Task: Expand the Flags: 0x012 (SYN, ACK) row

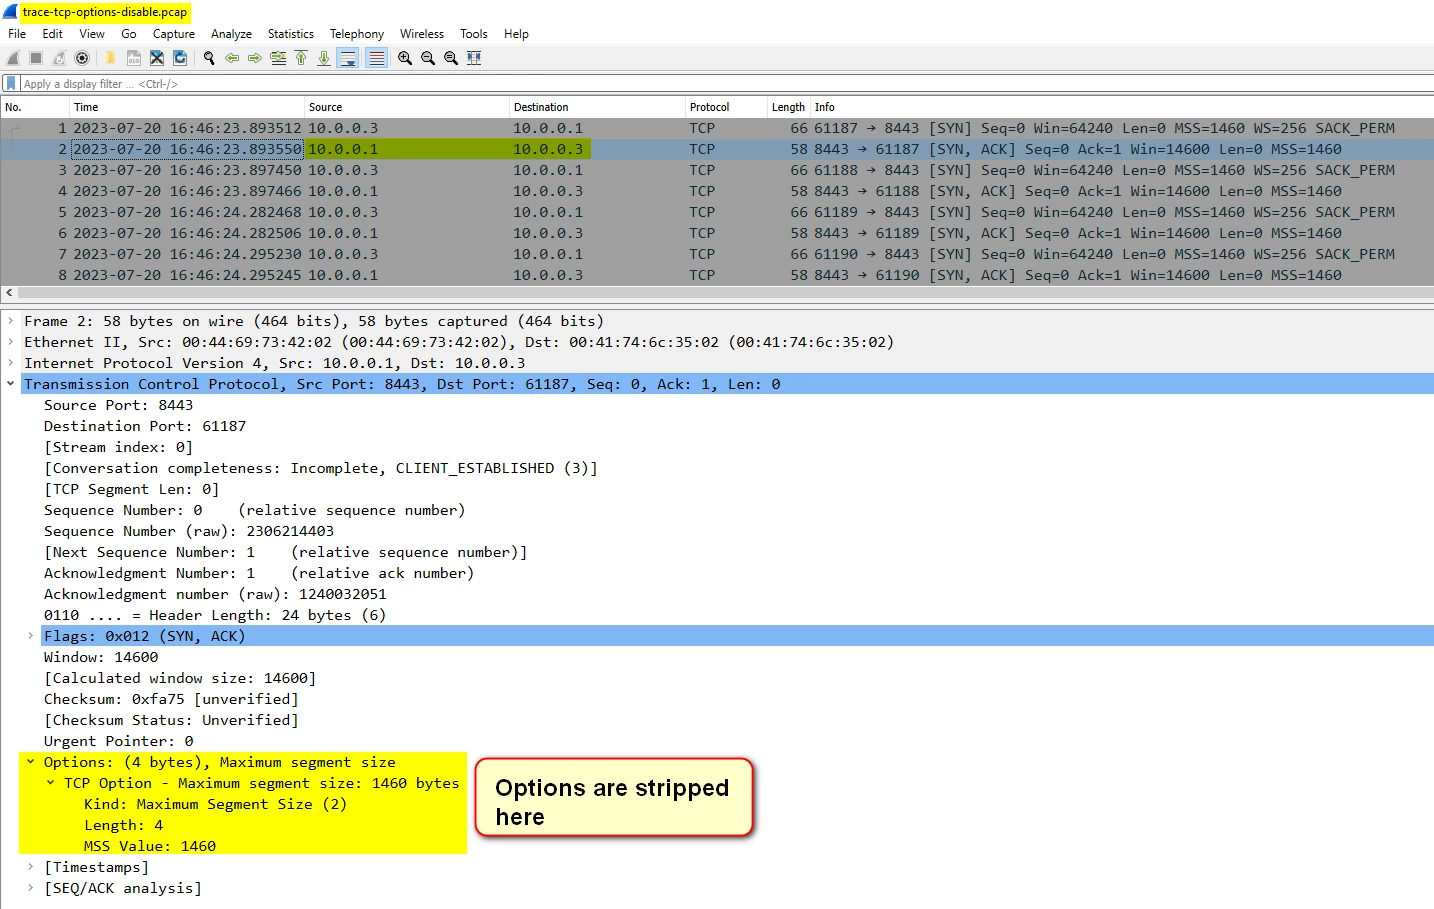Action: 31,636
